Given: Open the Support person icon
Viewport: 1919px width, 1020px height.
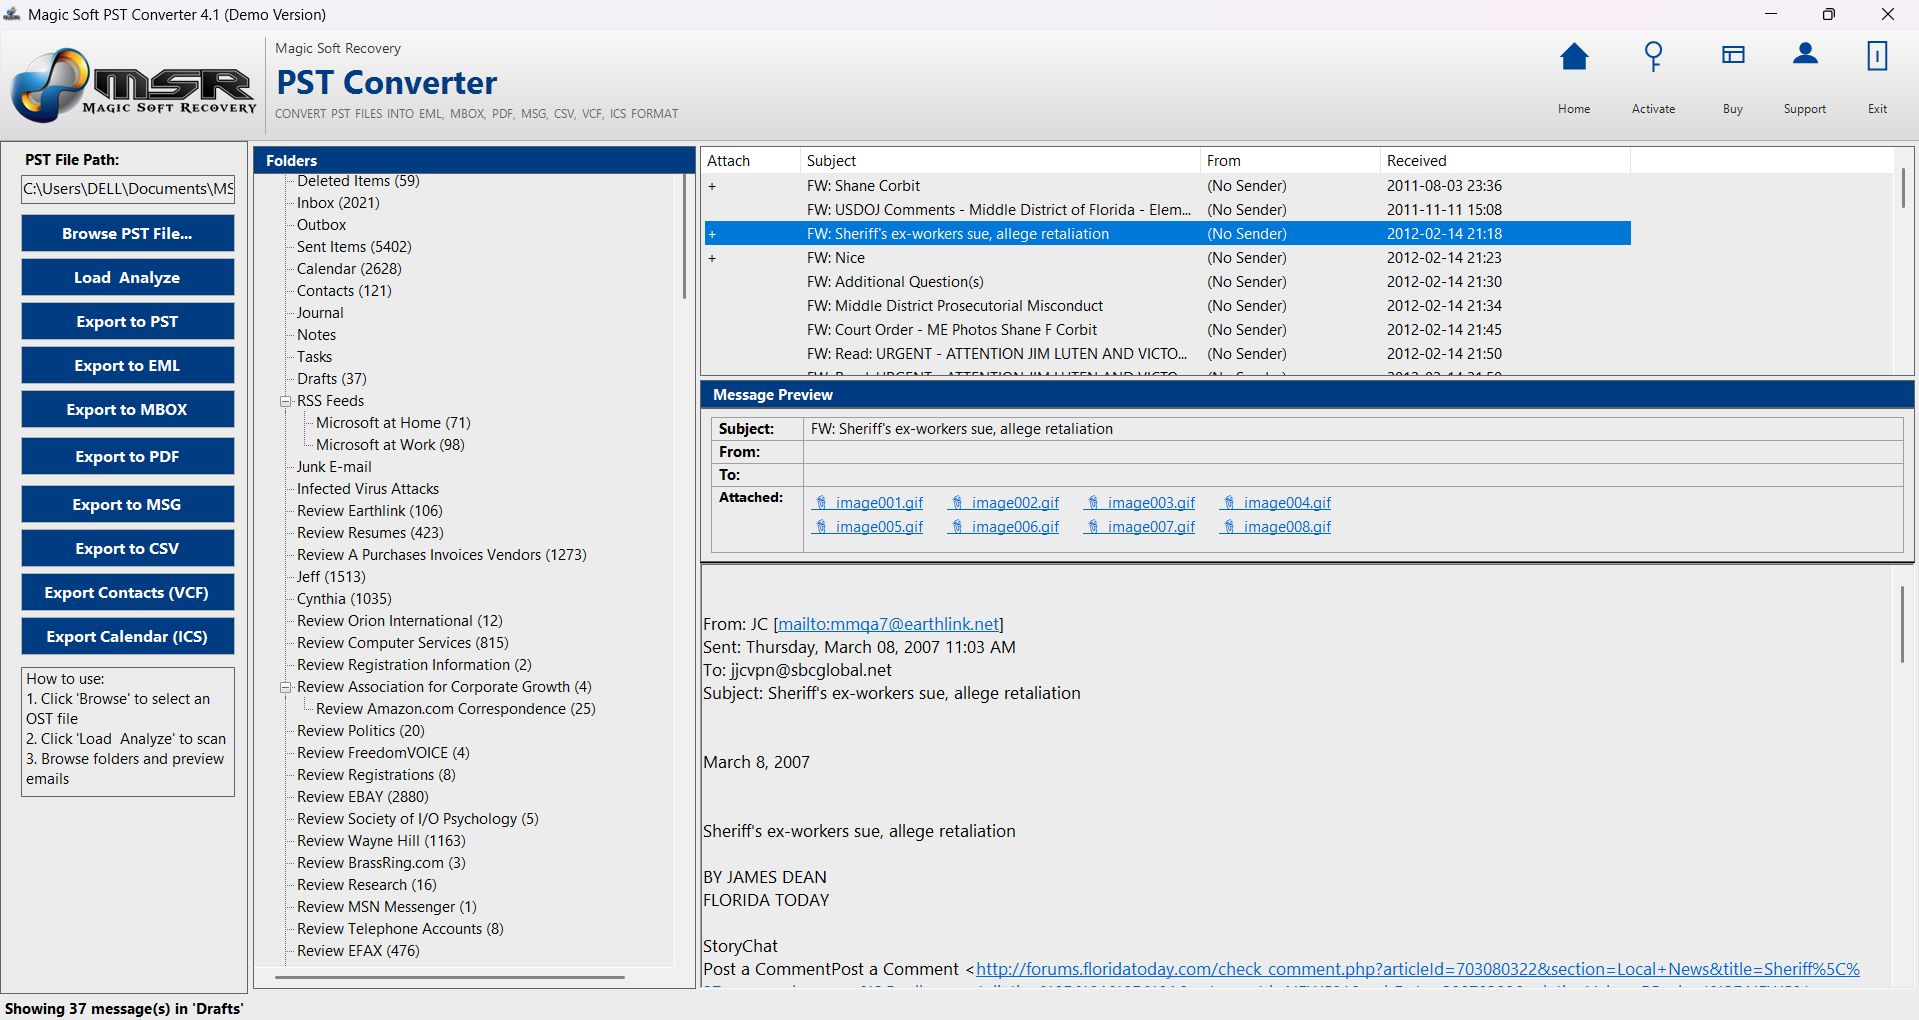Looking at the screenshot, I should click(x=1805, y=54).
